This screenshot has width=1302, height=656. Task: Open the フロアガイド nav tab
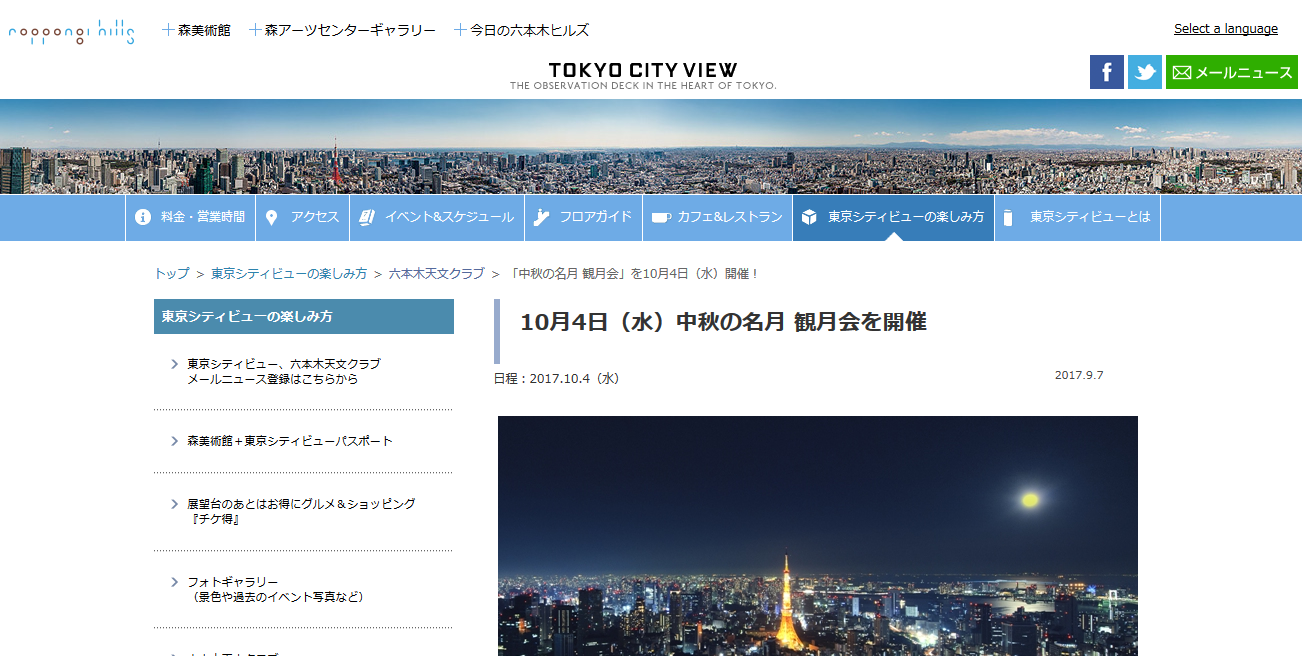point(584,217)
